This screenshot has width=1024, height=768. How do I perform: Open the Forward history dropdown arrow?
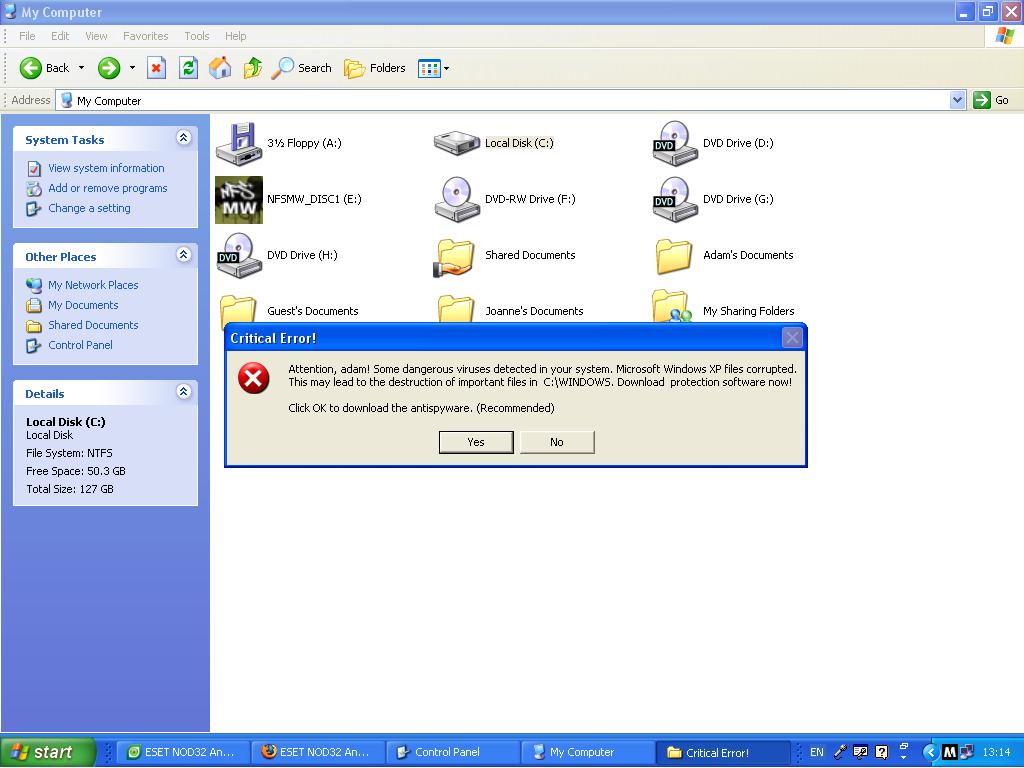[x=133, y=68]
